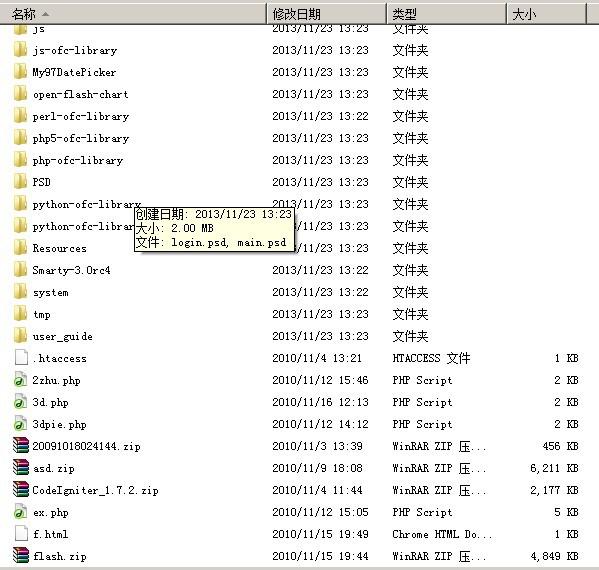
Task: Click the 2zhu.php script icon
Action: click(x=21, y=380)
